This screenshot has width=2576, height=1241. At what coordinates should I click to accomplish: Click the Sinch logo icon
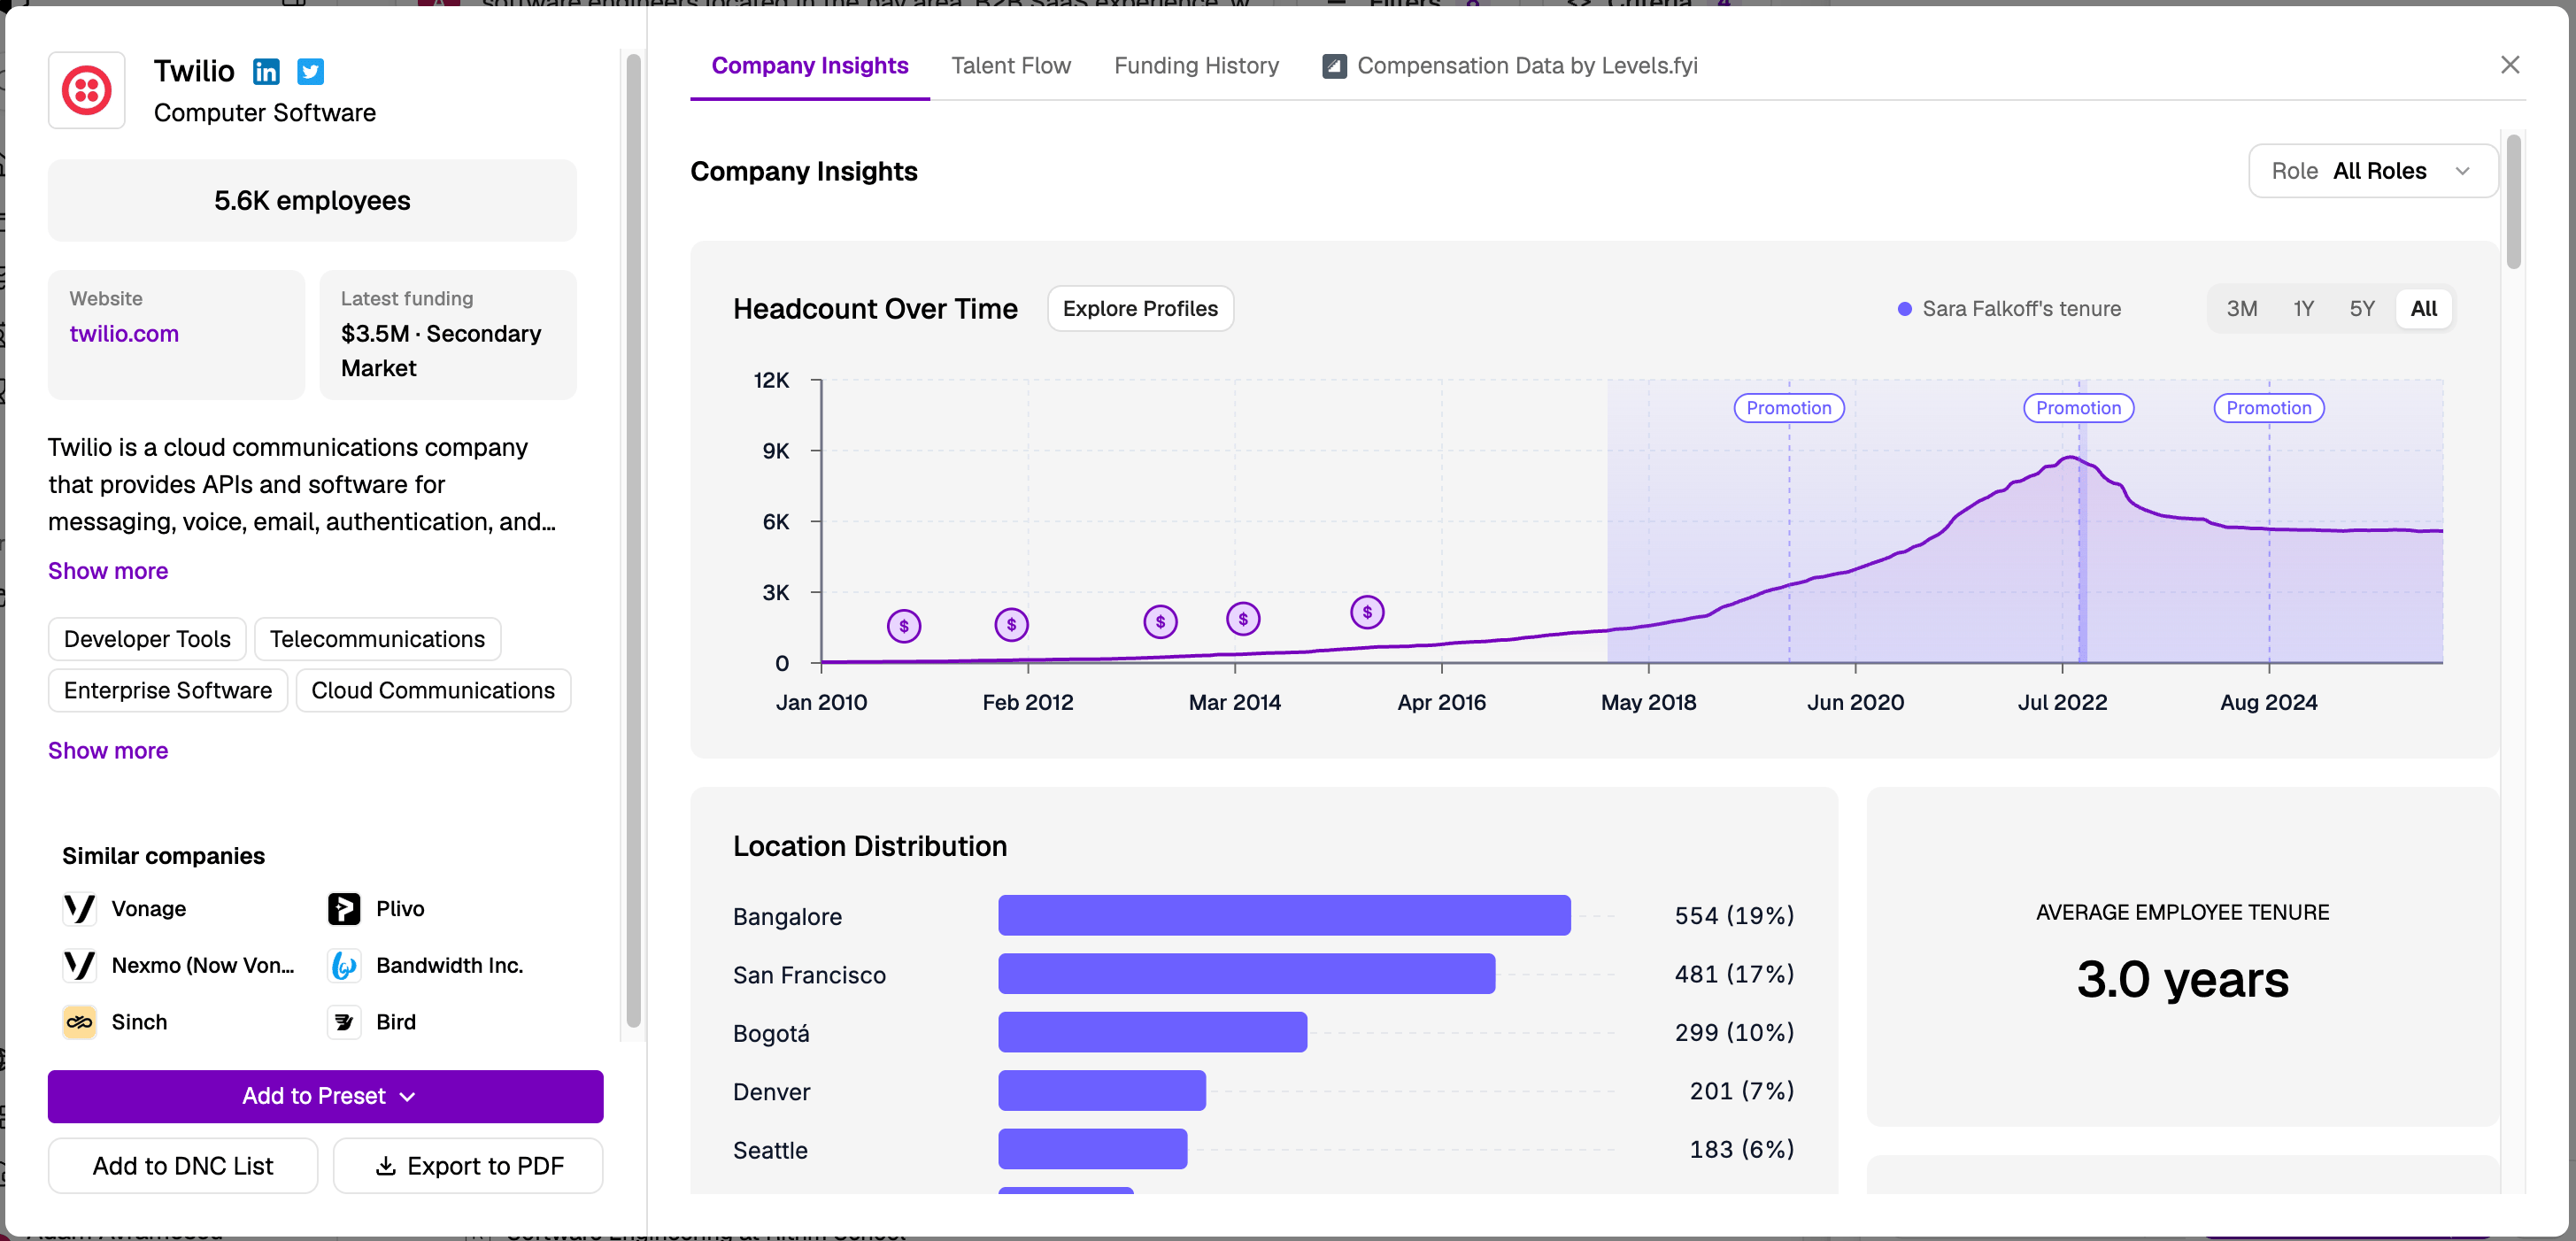[x=79, y=1022]
